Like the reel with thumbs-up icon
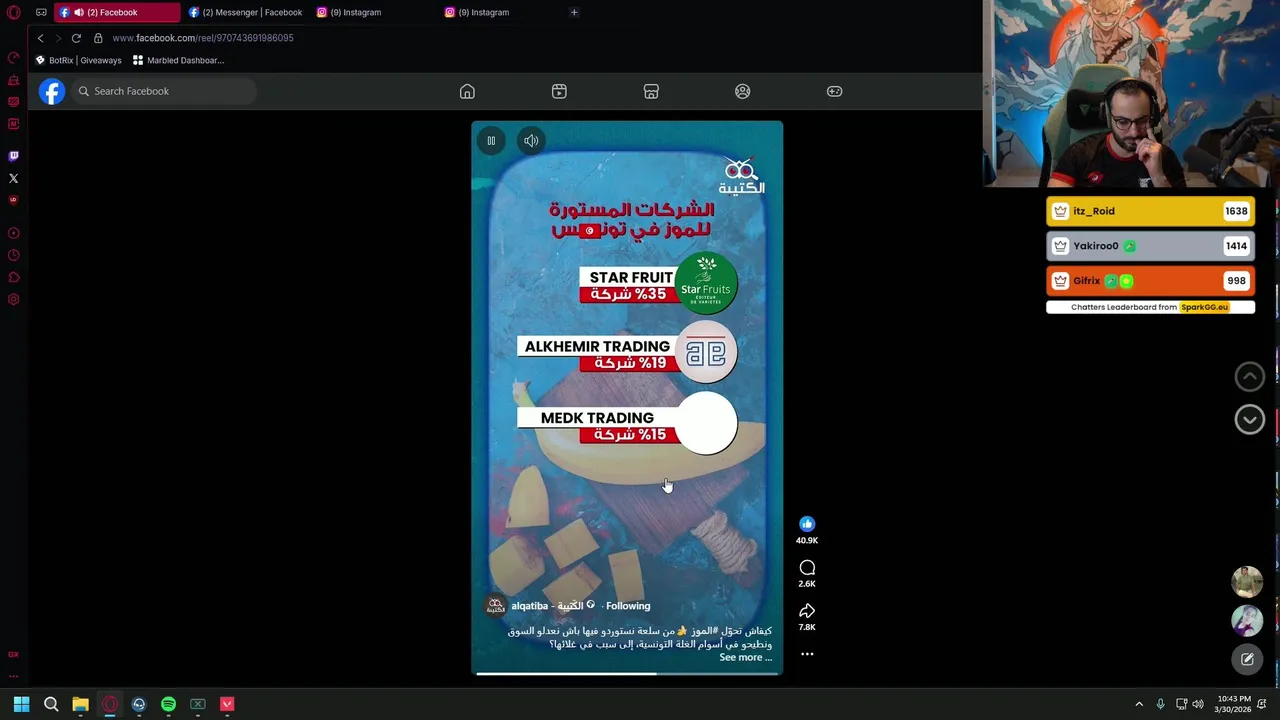Screen dimensions: 1280x720 coord(807,524)
